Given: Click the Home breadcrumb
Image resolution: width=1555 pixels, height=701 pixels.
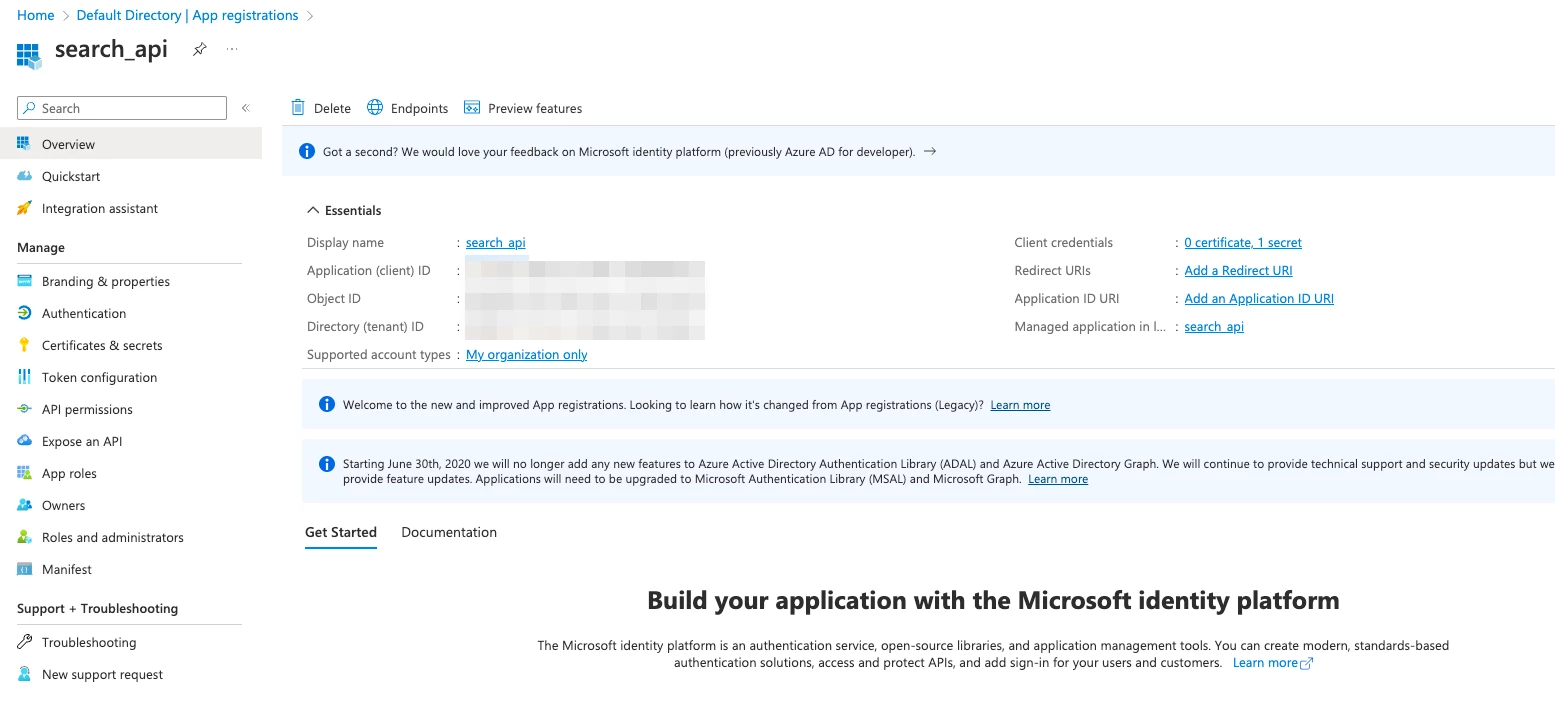Looking at the screenshot, I should click(x=36, y=15).
